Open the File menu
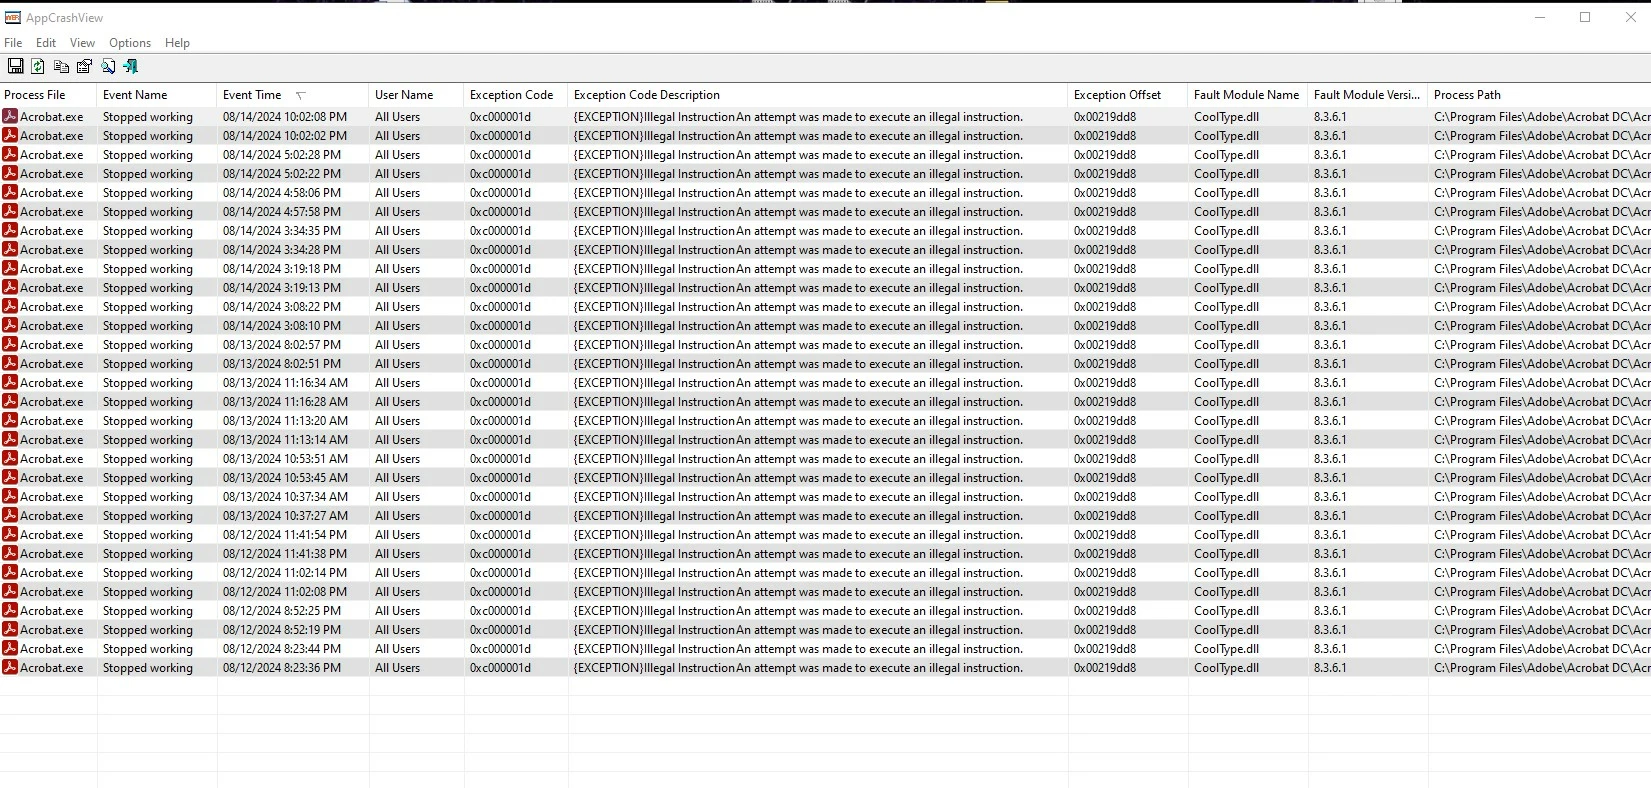This screenshot has height=788, width=1651. tap(13, 43)
